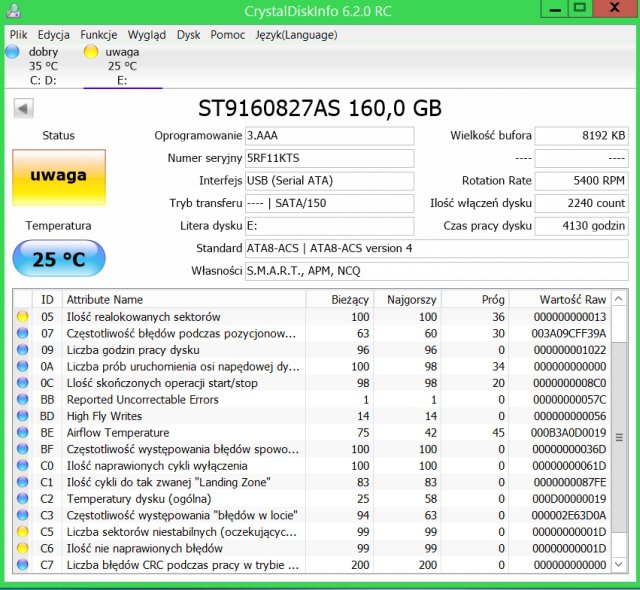Go to previous disk with left arrow
Viewport: 640px width, 590px height.
pos(23,109)
